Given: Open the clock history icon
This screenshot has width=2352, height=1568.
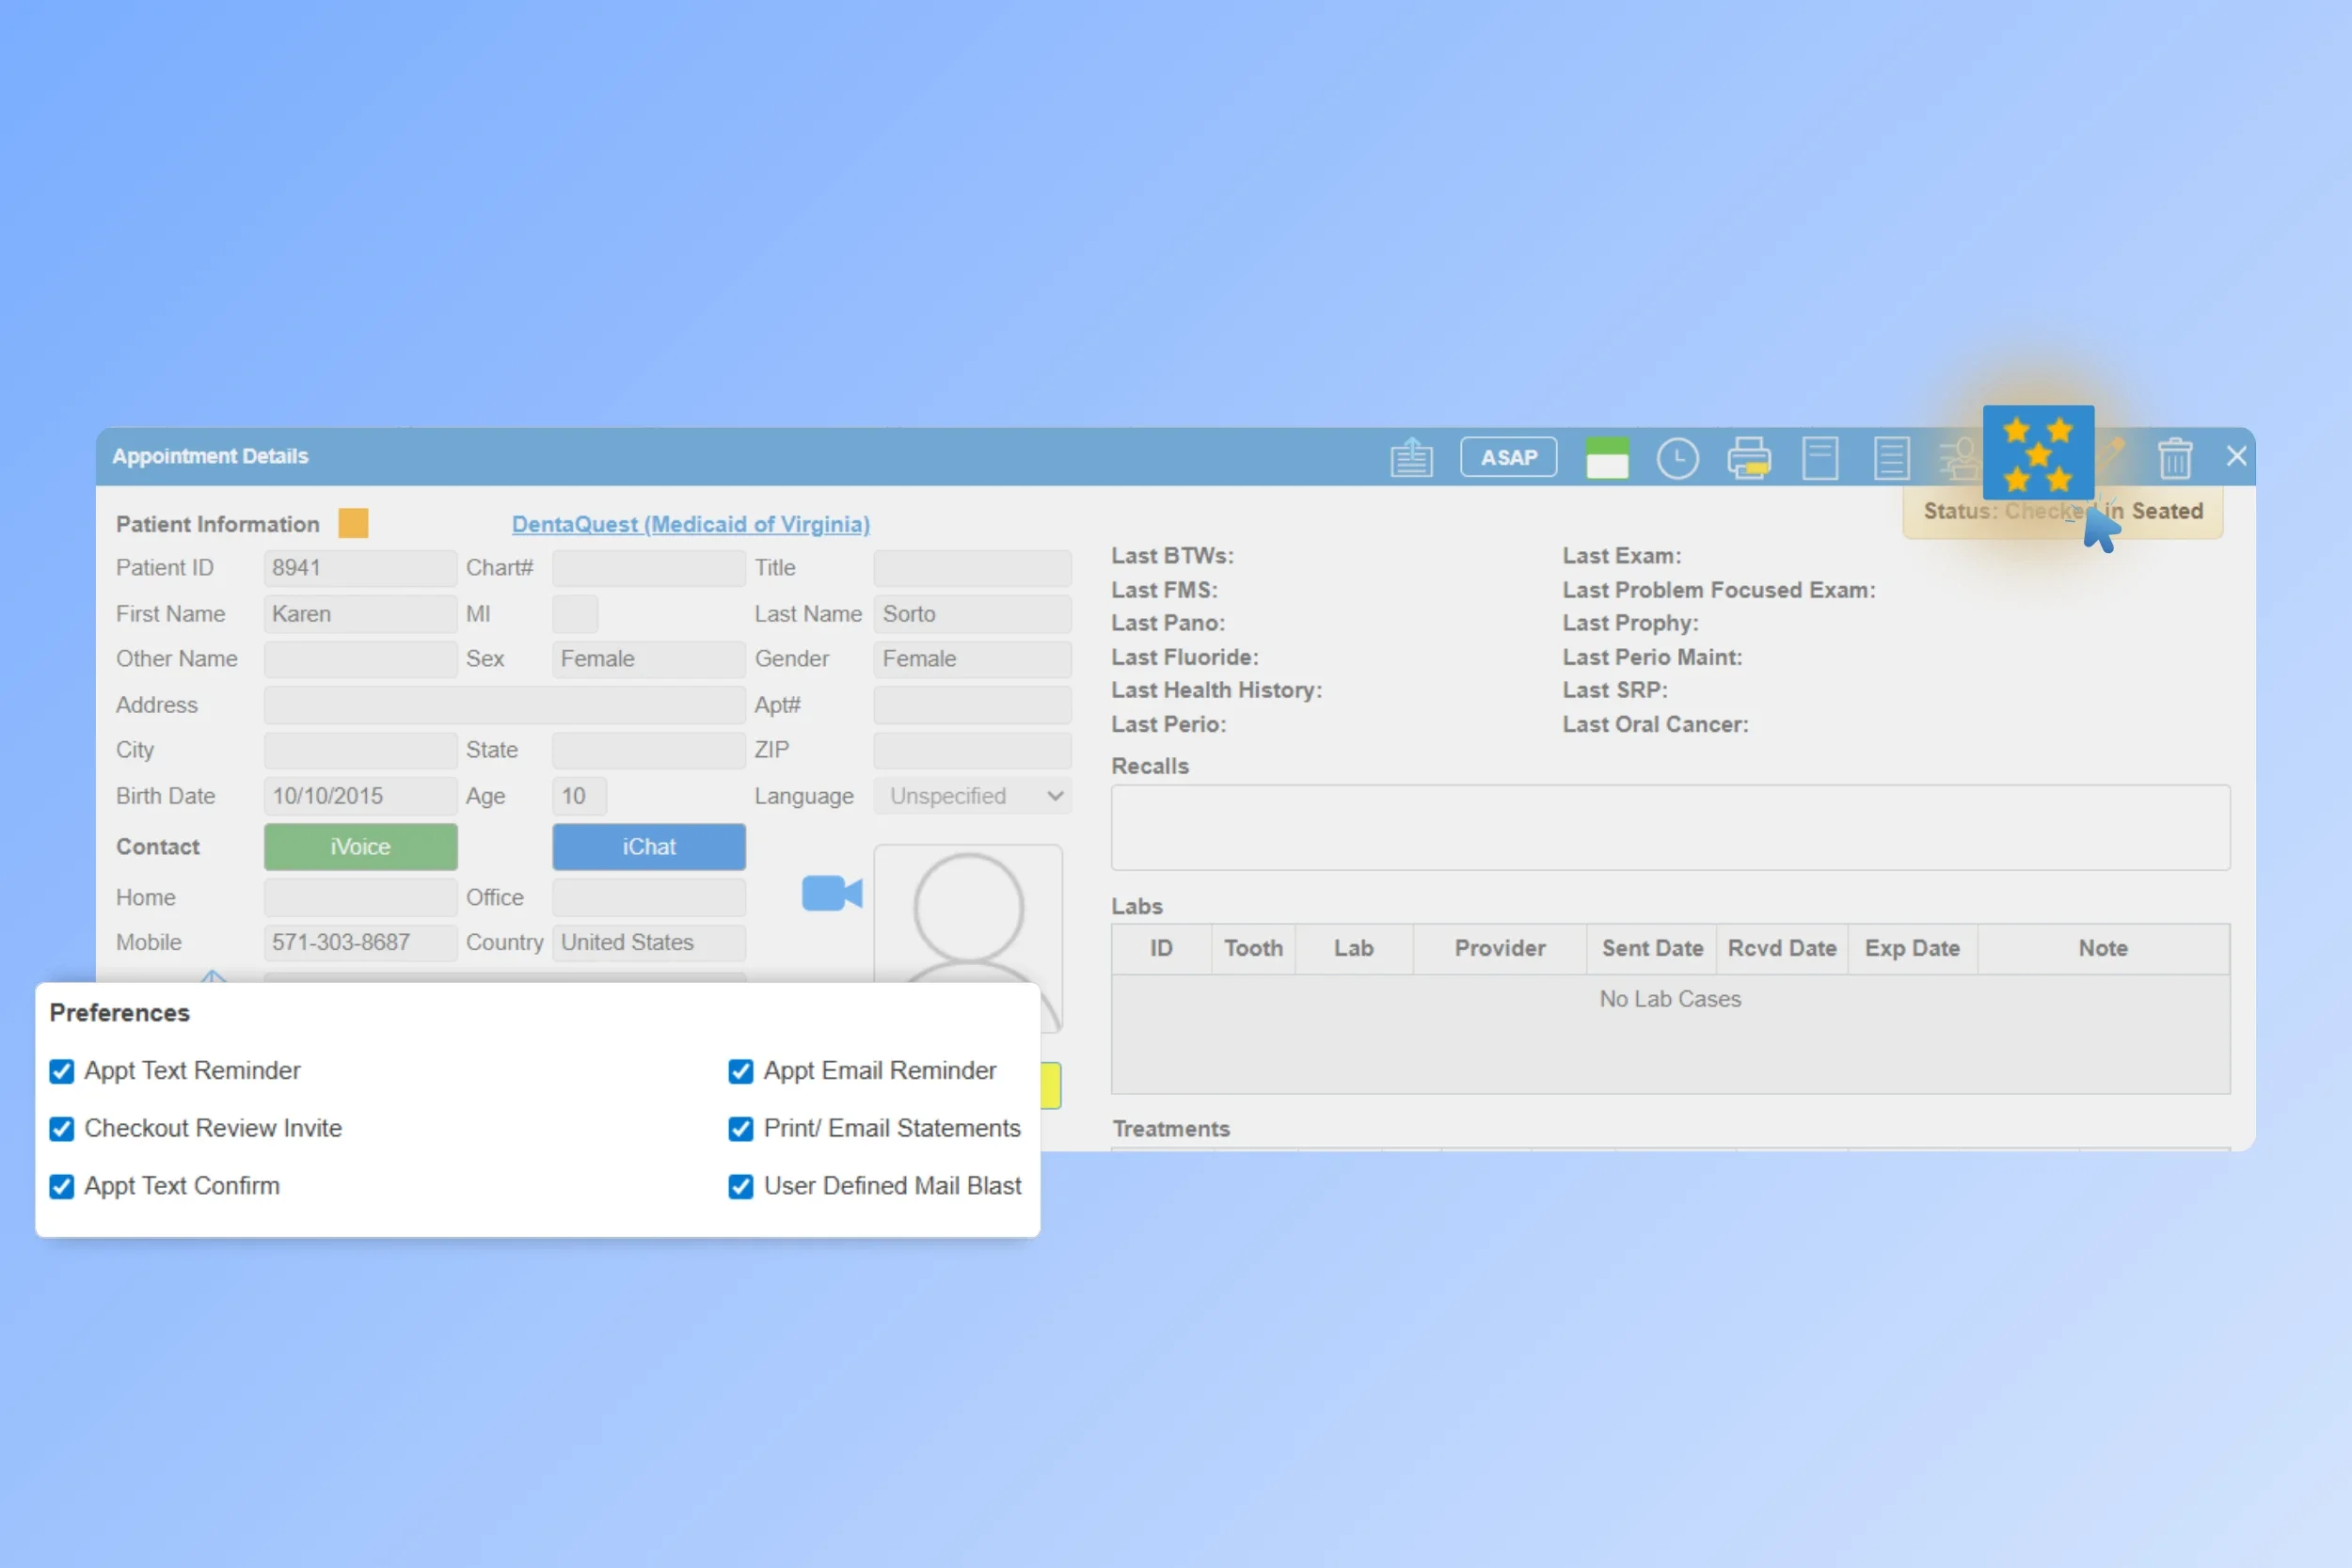Looking at the screenshot, I should (x=1677, y=459).
